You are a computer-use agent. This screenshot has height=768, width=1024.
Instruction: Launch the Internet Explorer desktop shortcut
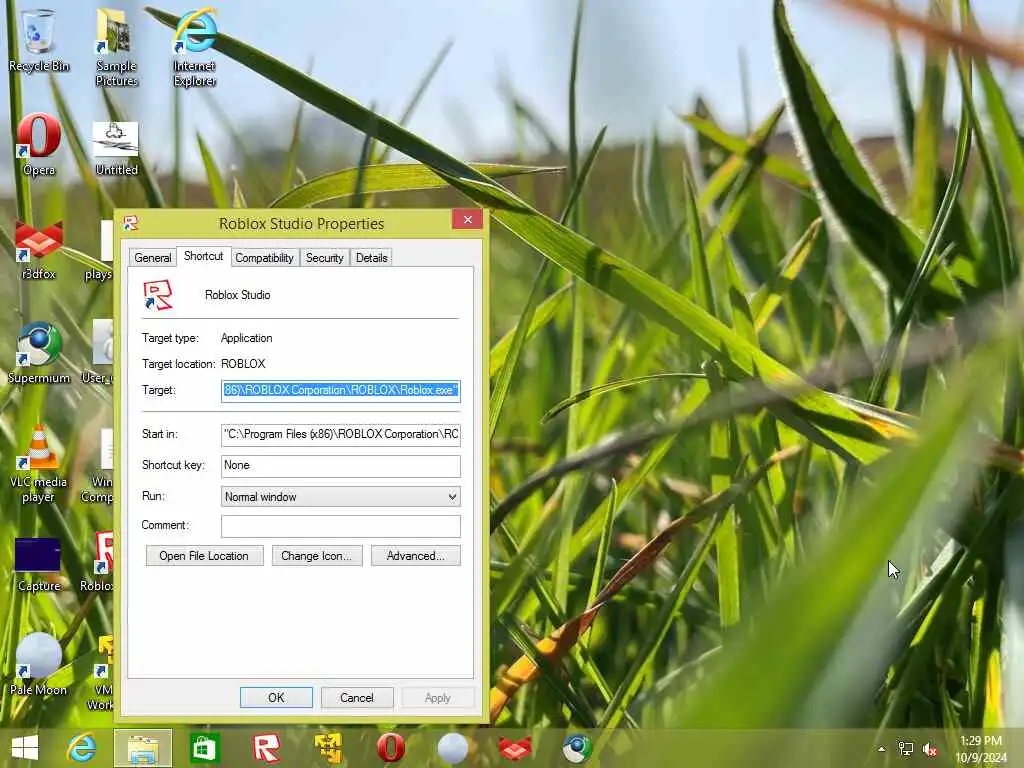[x=195, y=47]
